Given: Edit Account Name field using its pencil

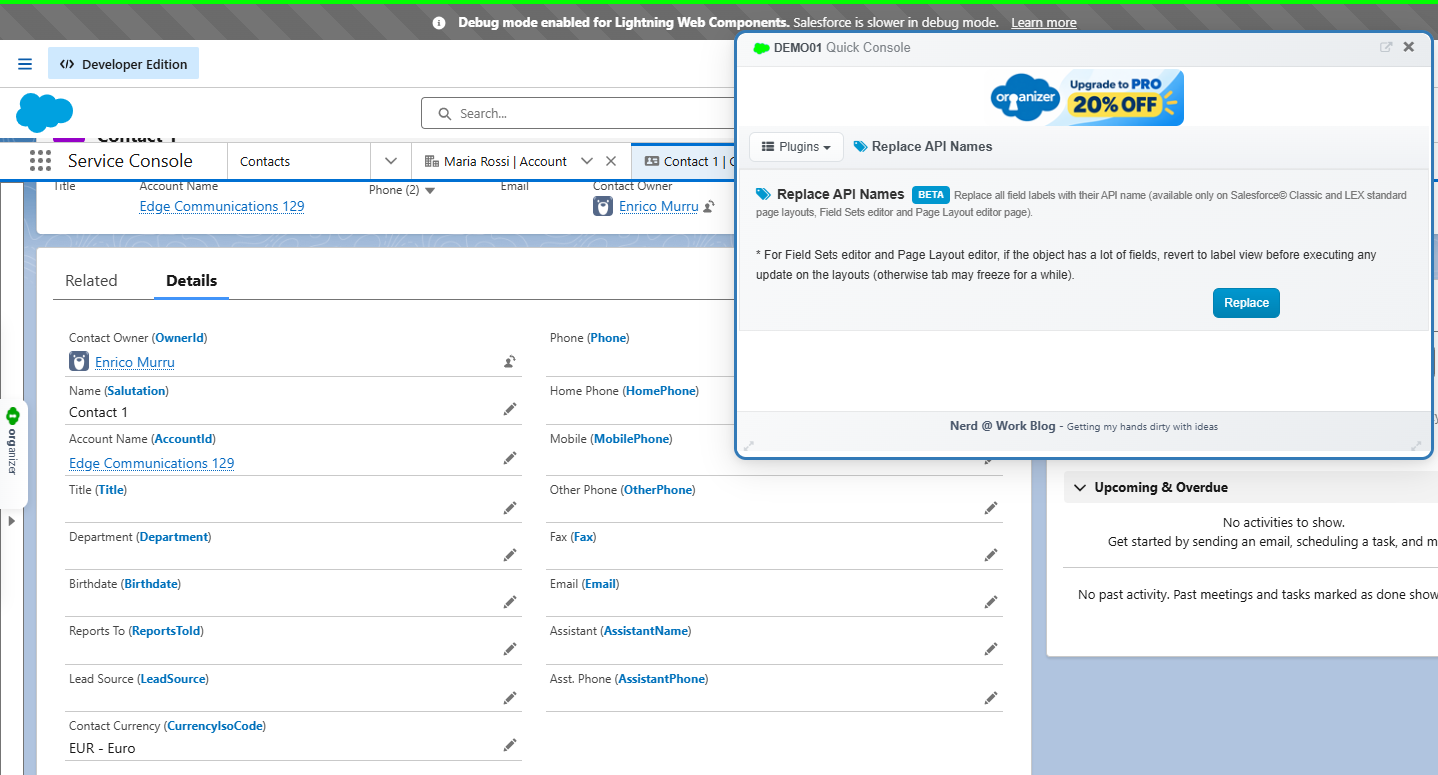Looking at the screenshot, I should (x=510, y=458).
